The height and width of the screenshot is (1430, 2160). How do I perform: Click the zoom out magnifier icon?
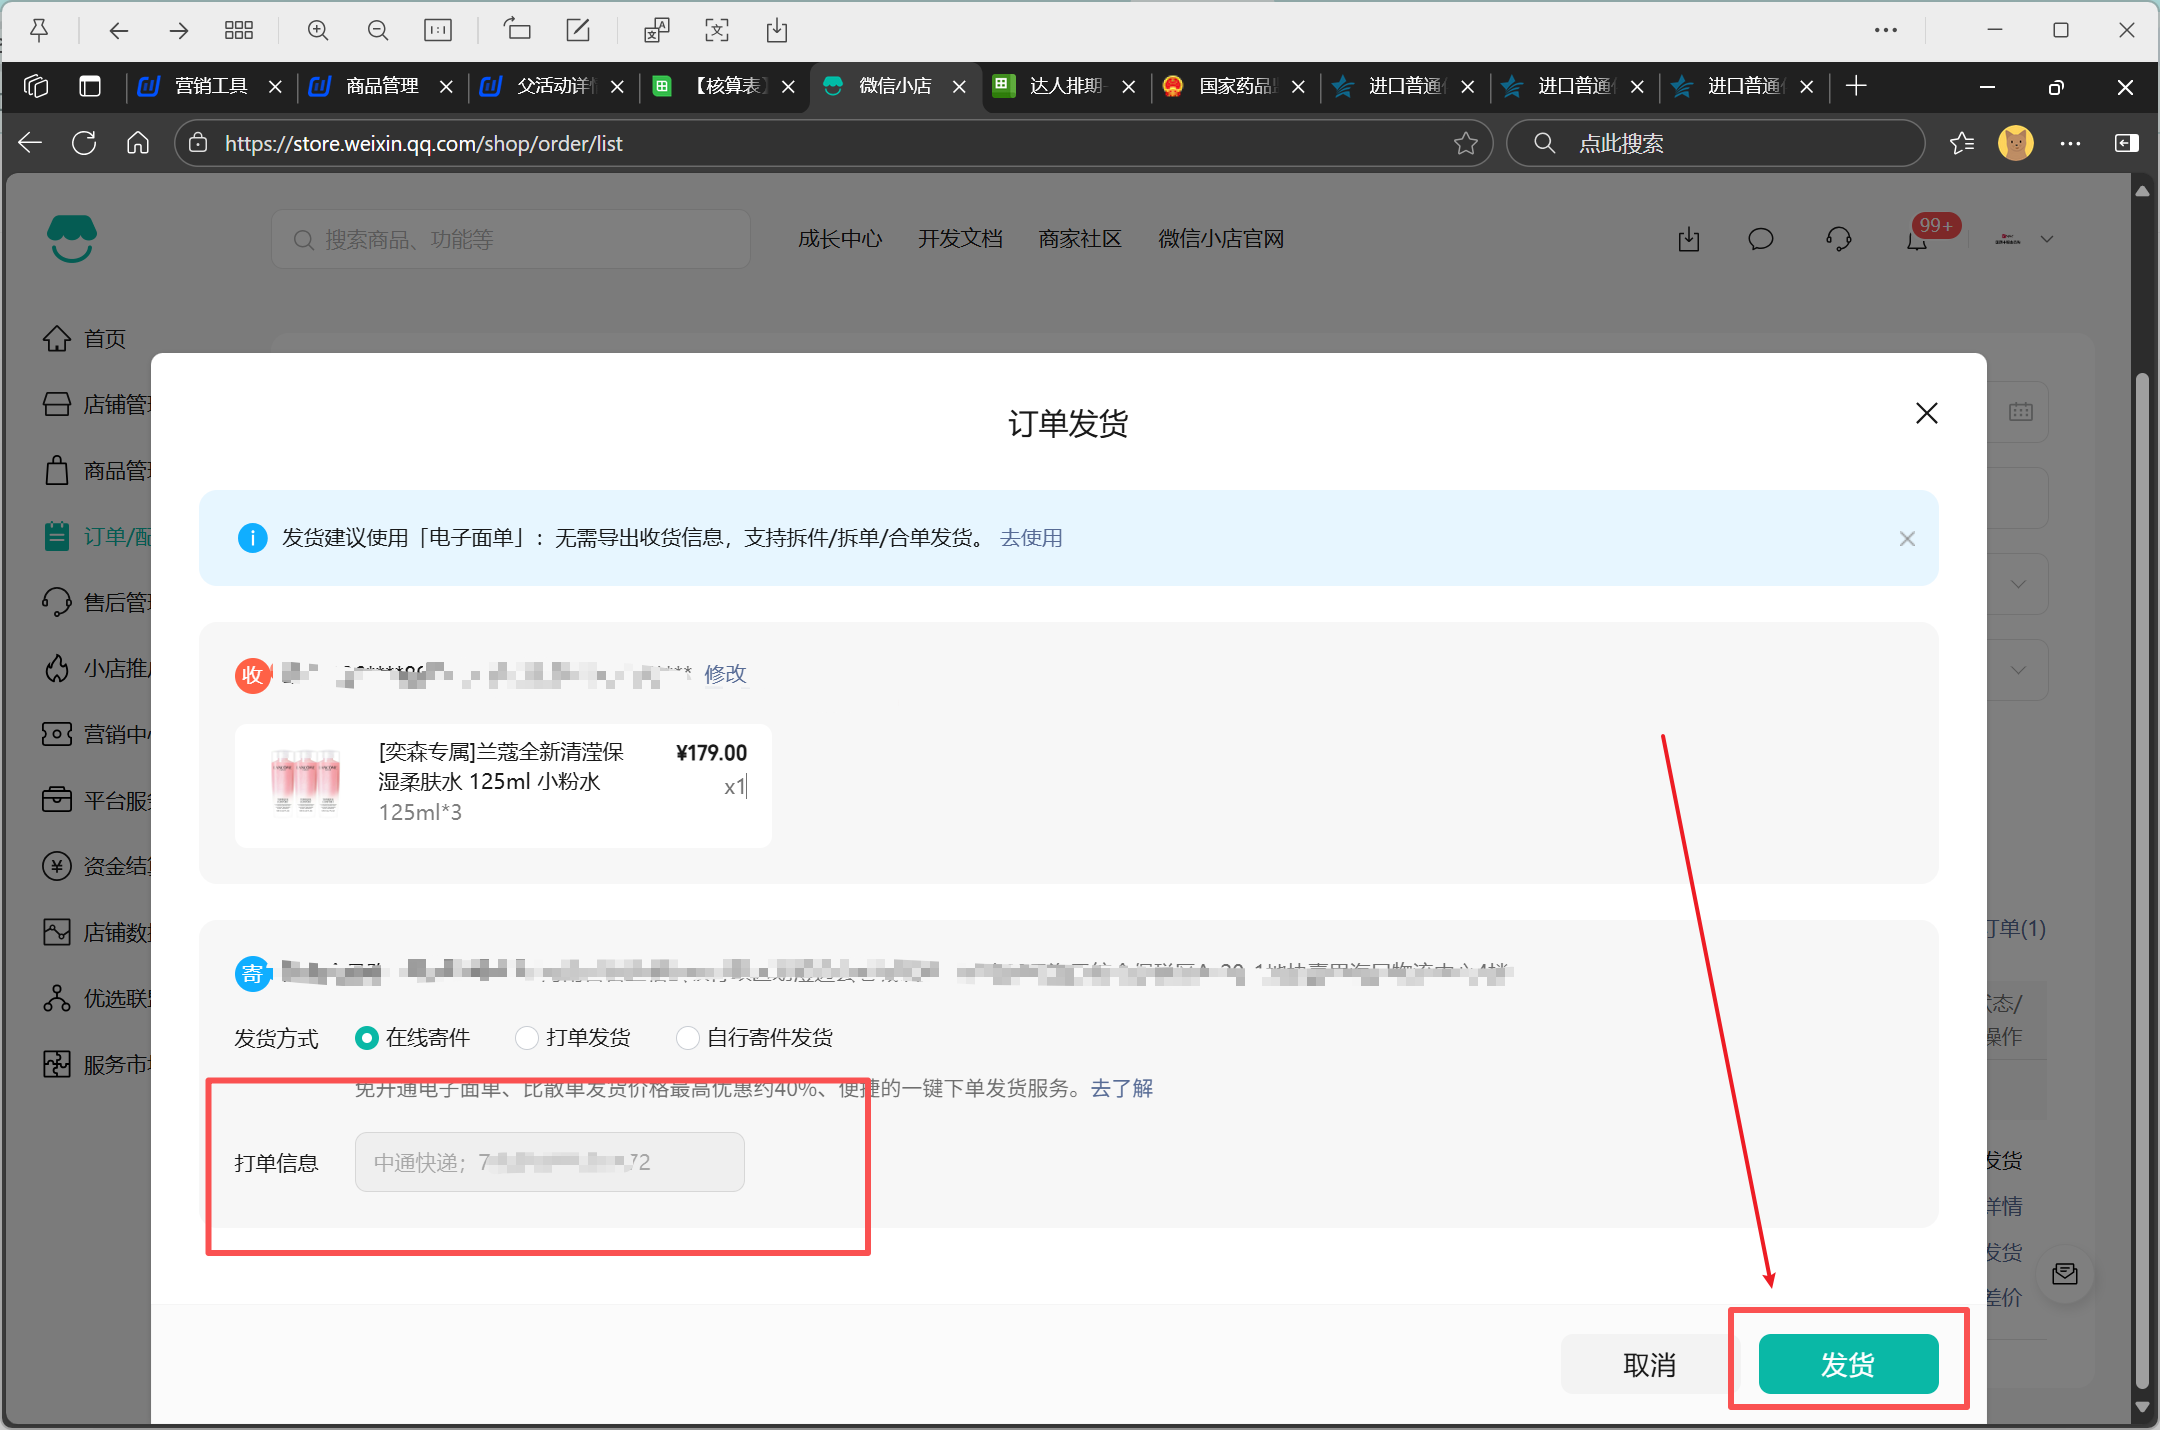pyautogui.click(x=378, y=31)
